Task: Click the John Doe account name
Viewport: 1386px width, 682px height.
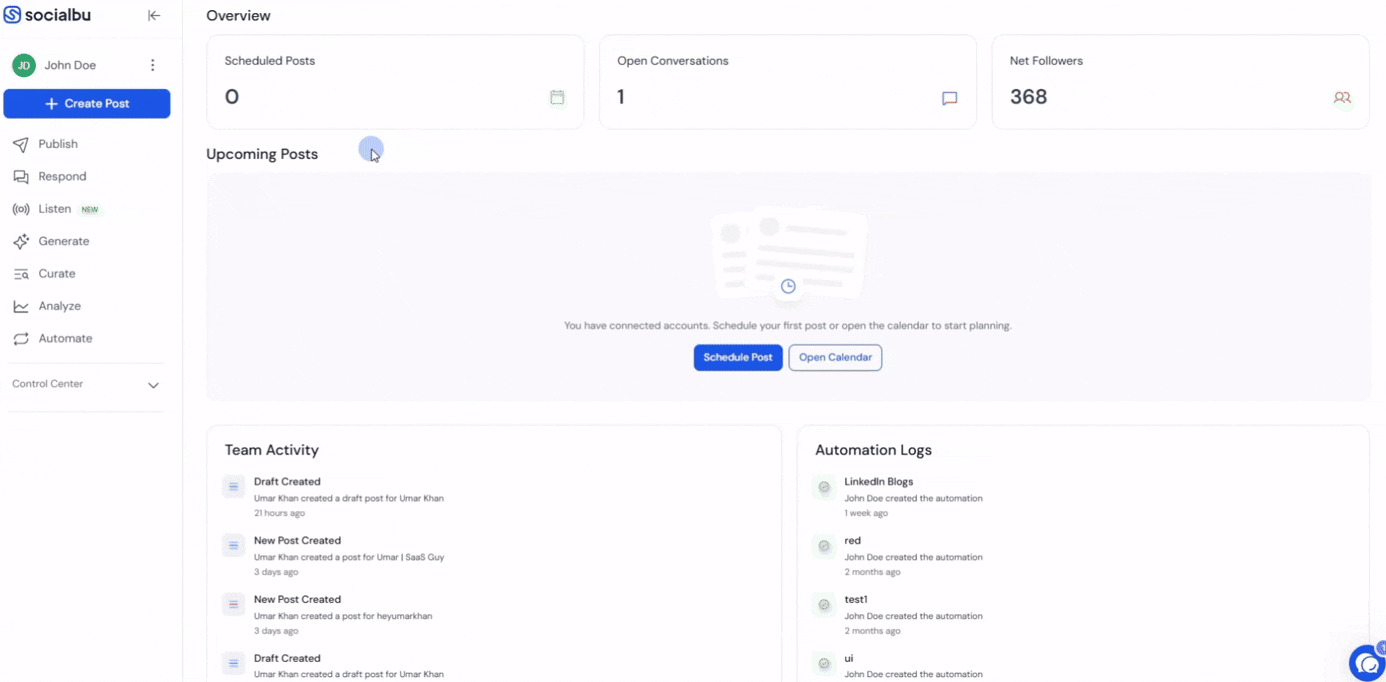Action: (70, 65)
